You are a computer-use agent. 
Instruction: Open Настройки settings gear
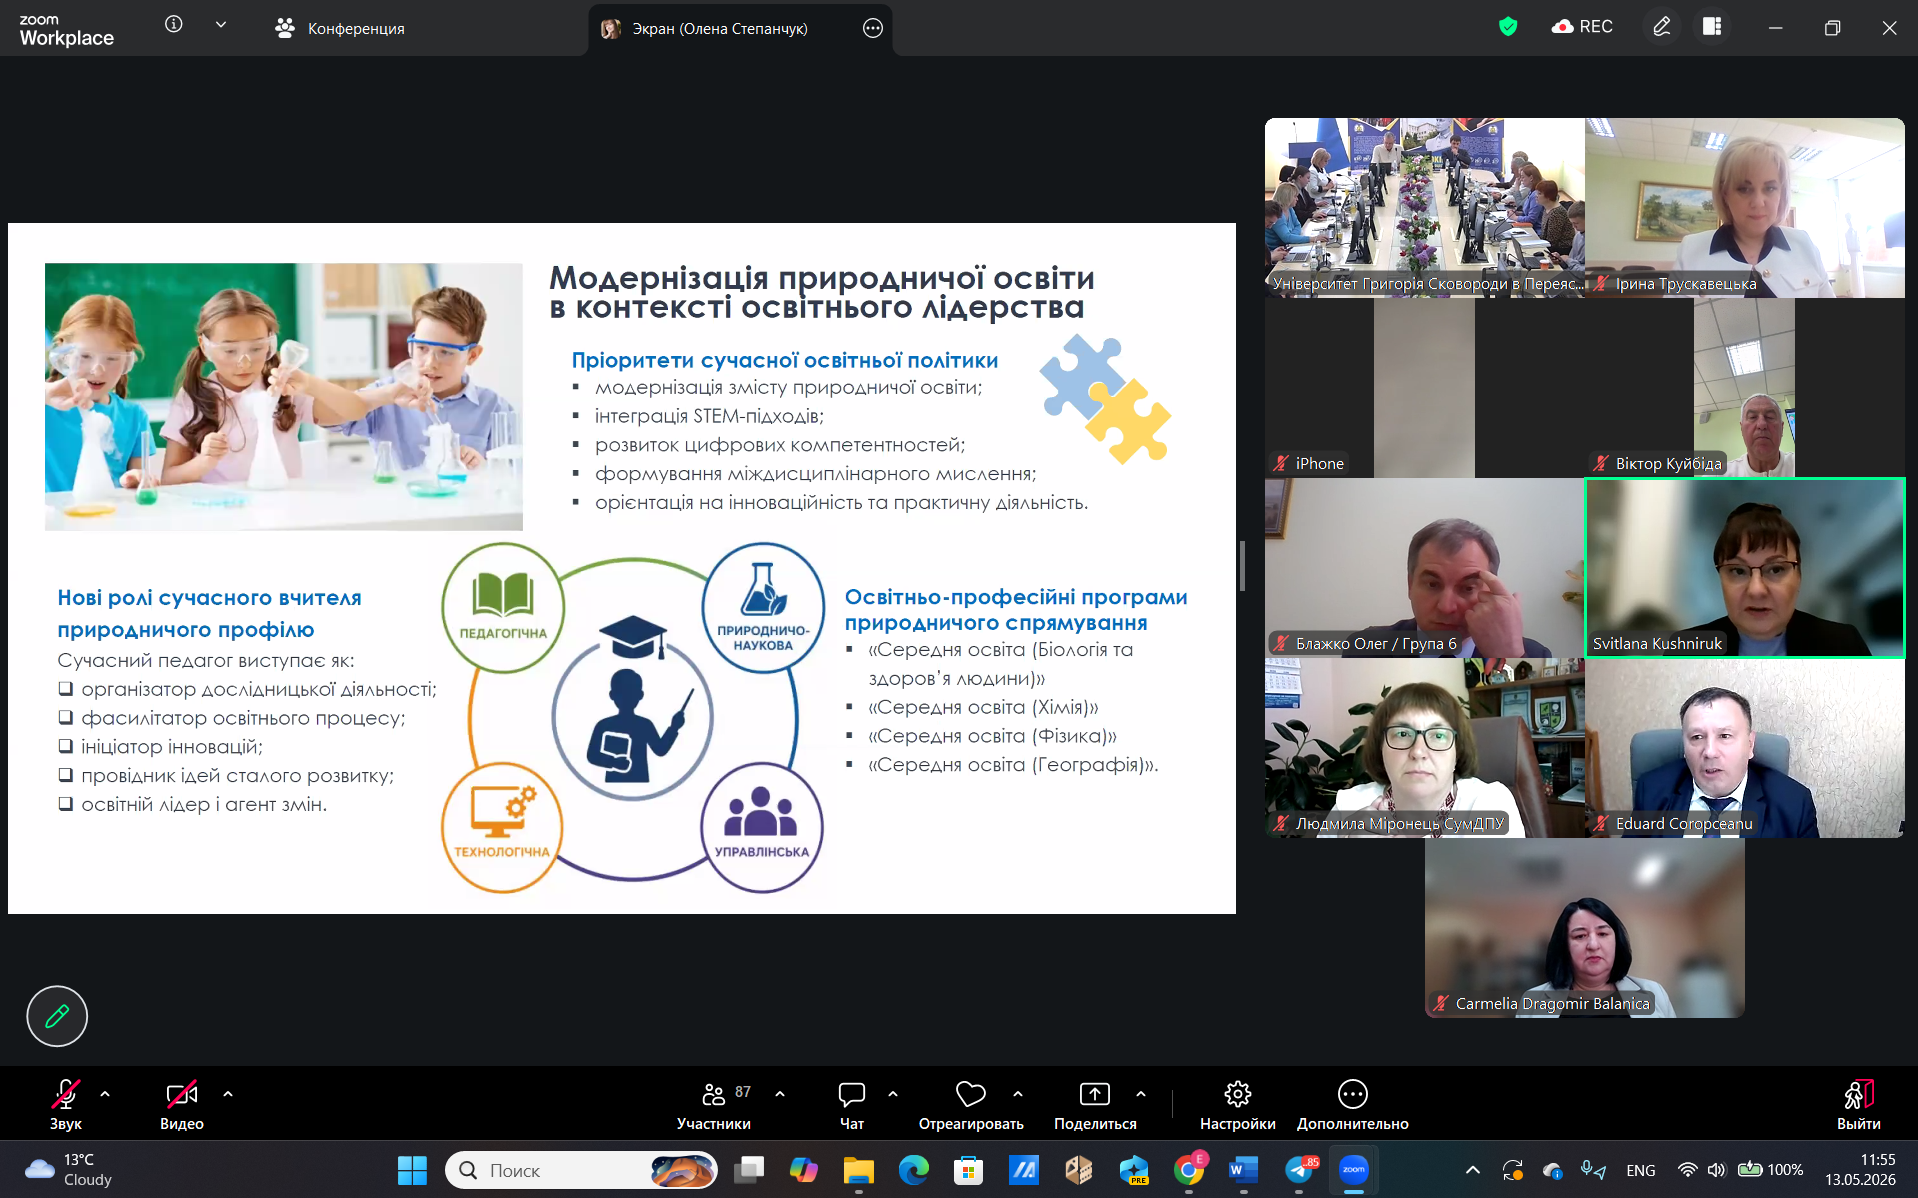point(1238,1104)
